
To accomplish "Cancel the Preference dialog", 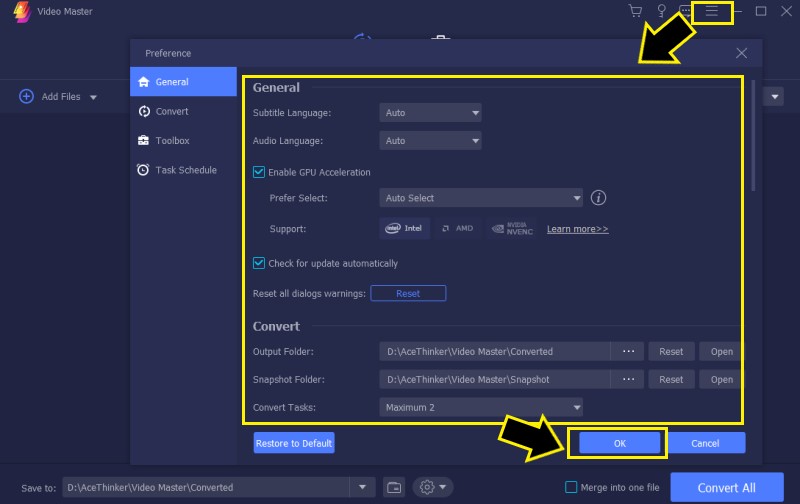I will pyautogui.click(x=705, y=443).
